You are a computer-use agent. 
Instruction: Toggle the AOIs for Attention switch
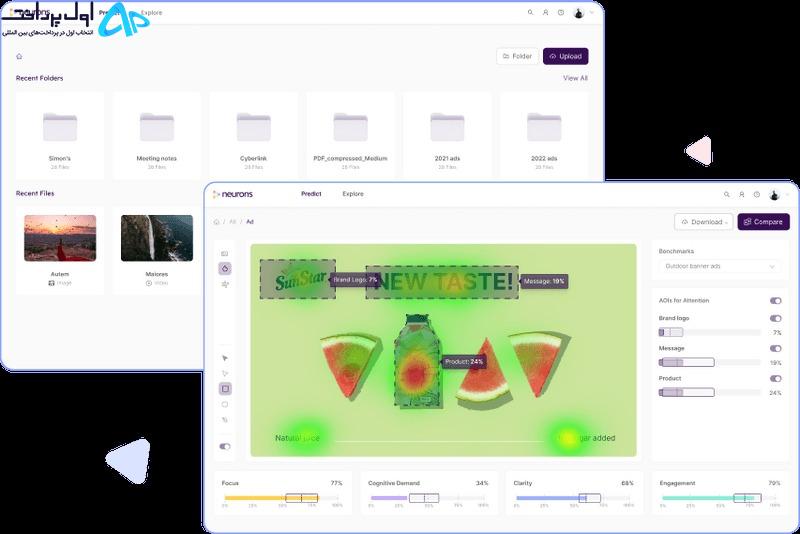(x=776, y=301)
